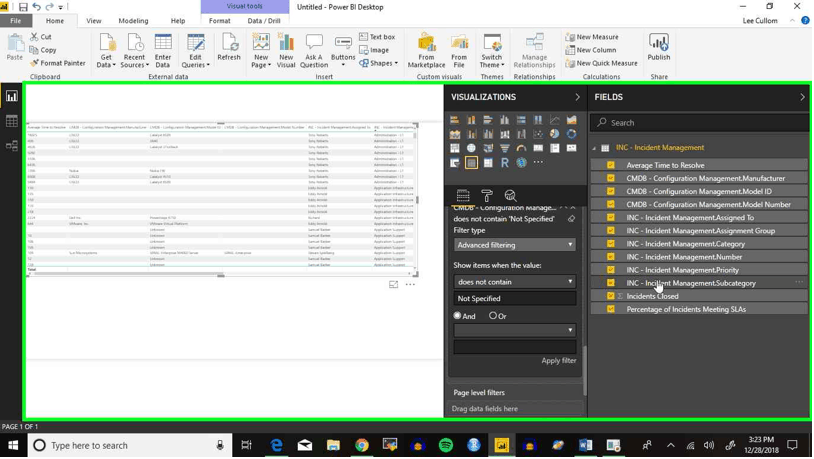The height and width of the screenshot is (459, 814).
Task: Select the Or radio button
Action: point(493,315)
